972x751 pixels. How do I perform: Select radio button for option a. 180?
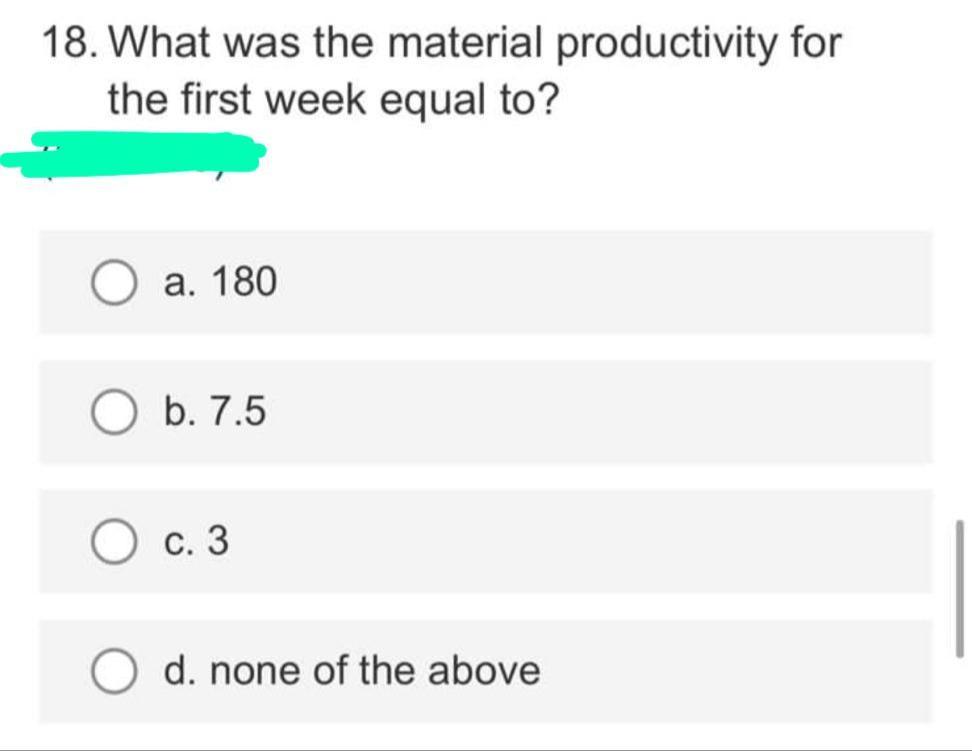[113, 281]
